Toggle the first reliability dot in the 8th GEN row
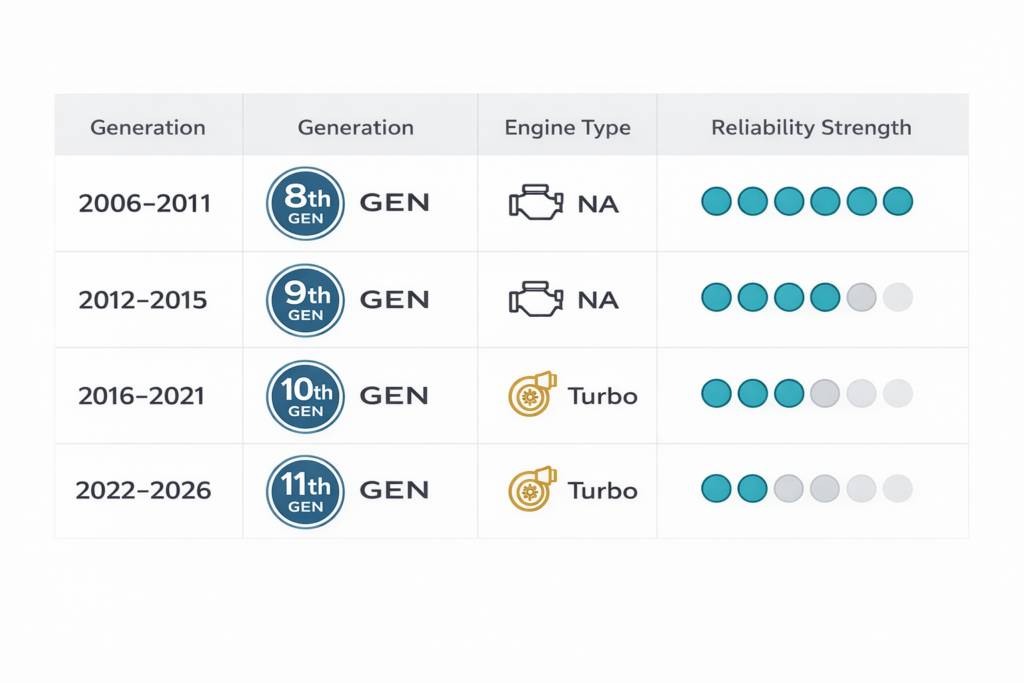Viewport: 1024px width, 683px height. click(716, 201)
